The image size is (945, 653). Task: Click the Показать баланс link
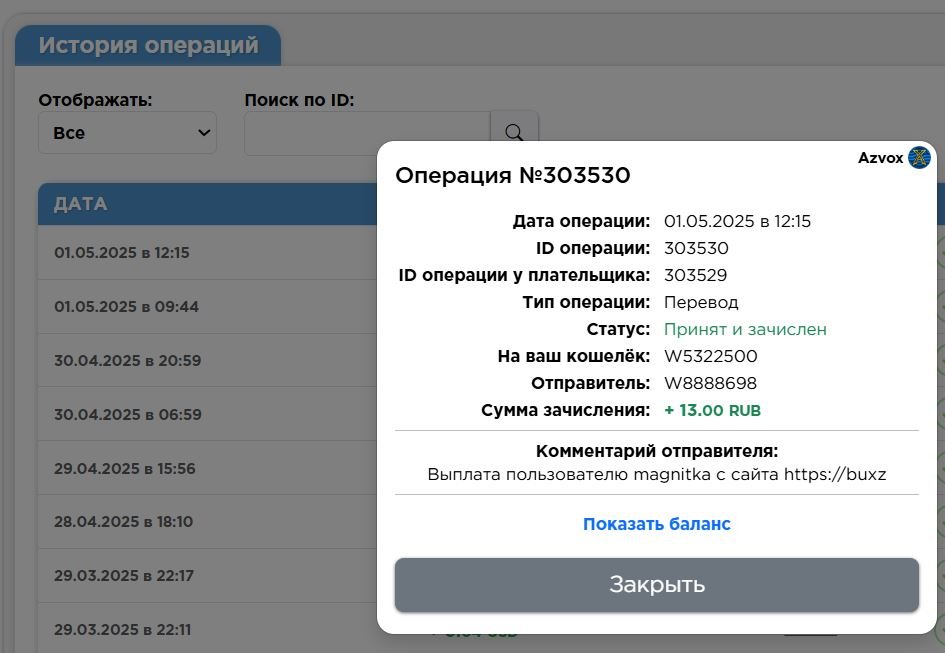[x=656, y=524]
